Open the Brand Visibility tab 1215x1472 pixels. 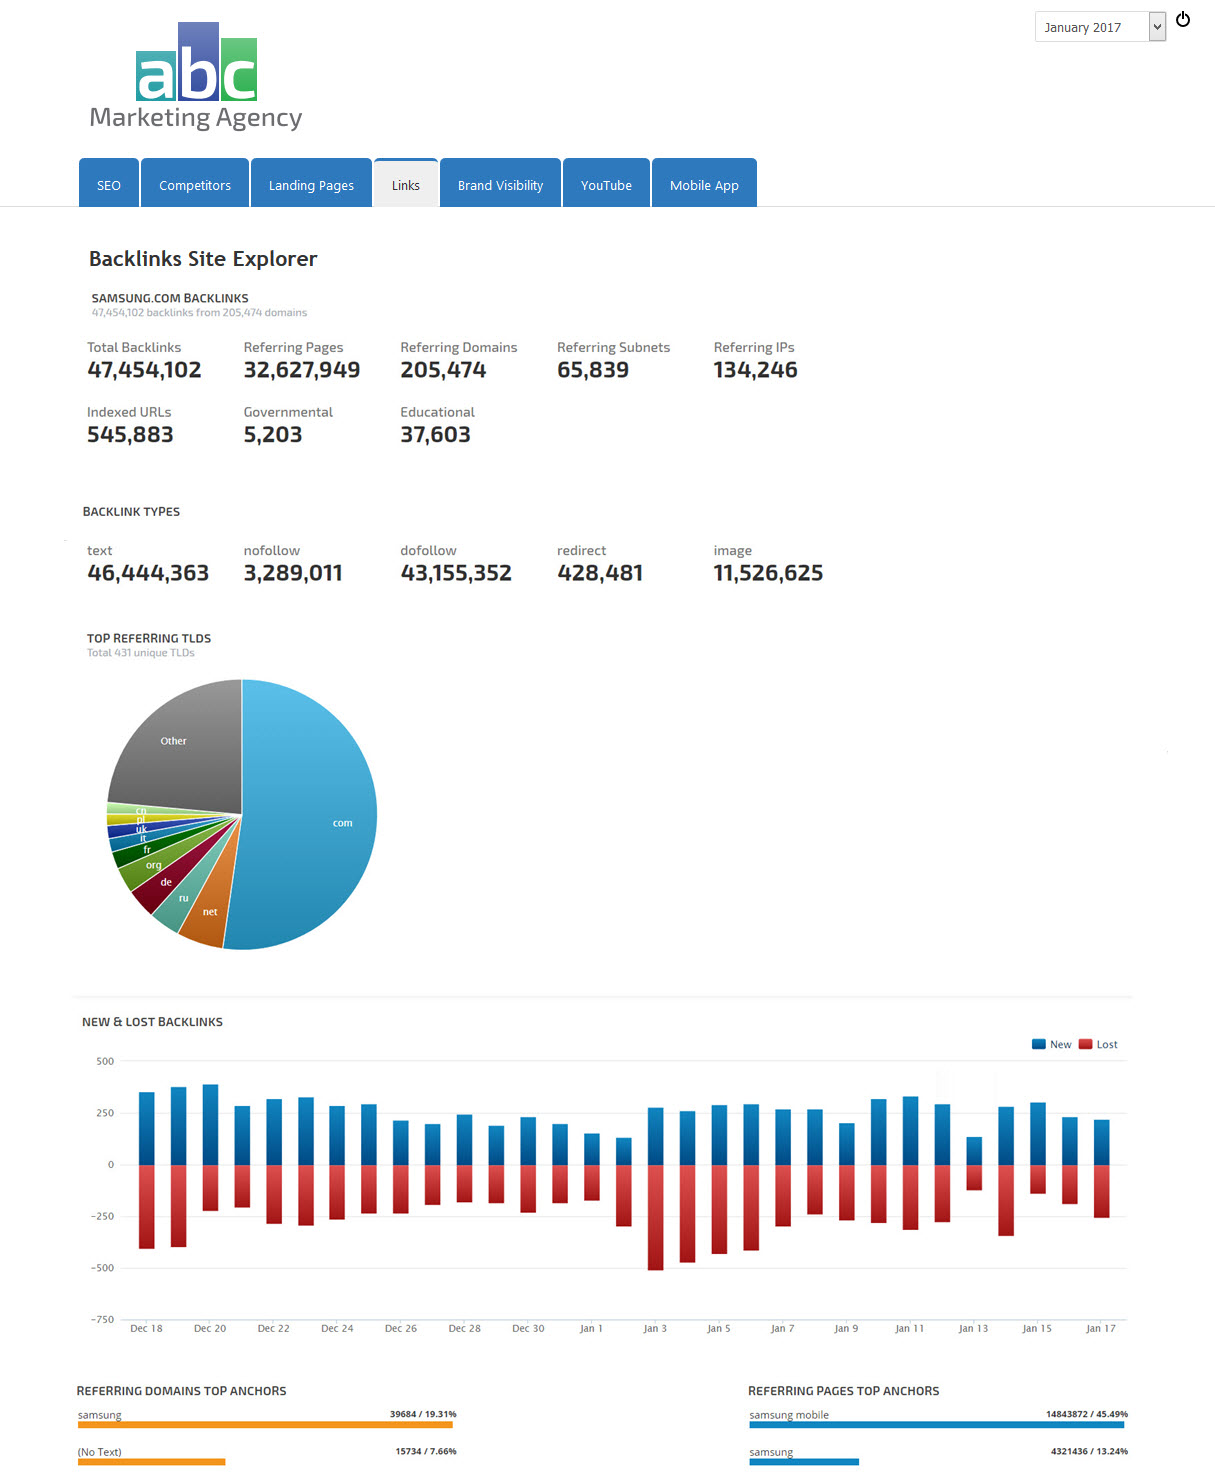point(500,185)
